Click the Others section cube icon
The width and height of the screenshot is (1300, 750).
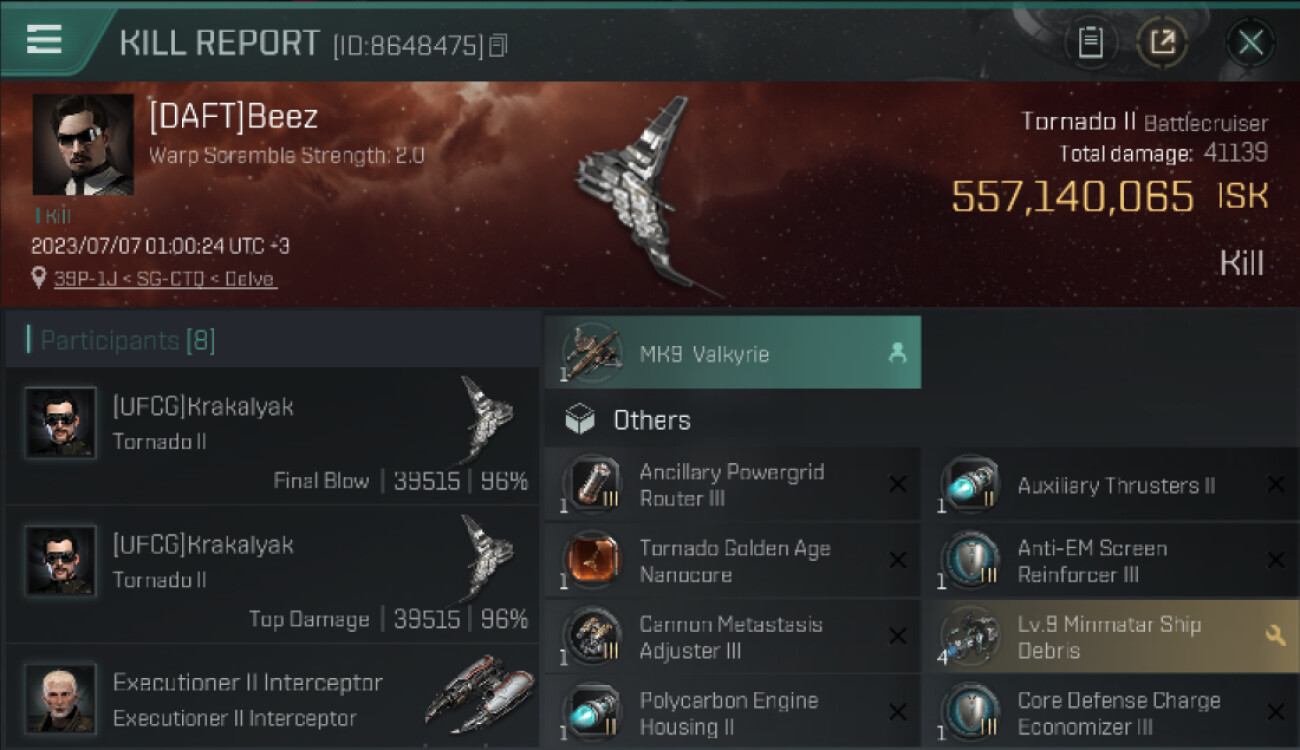click(x=580, y=420)
